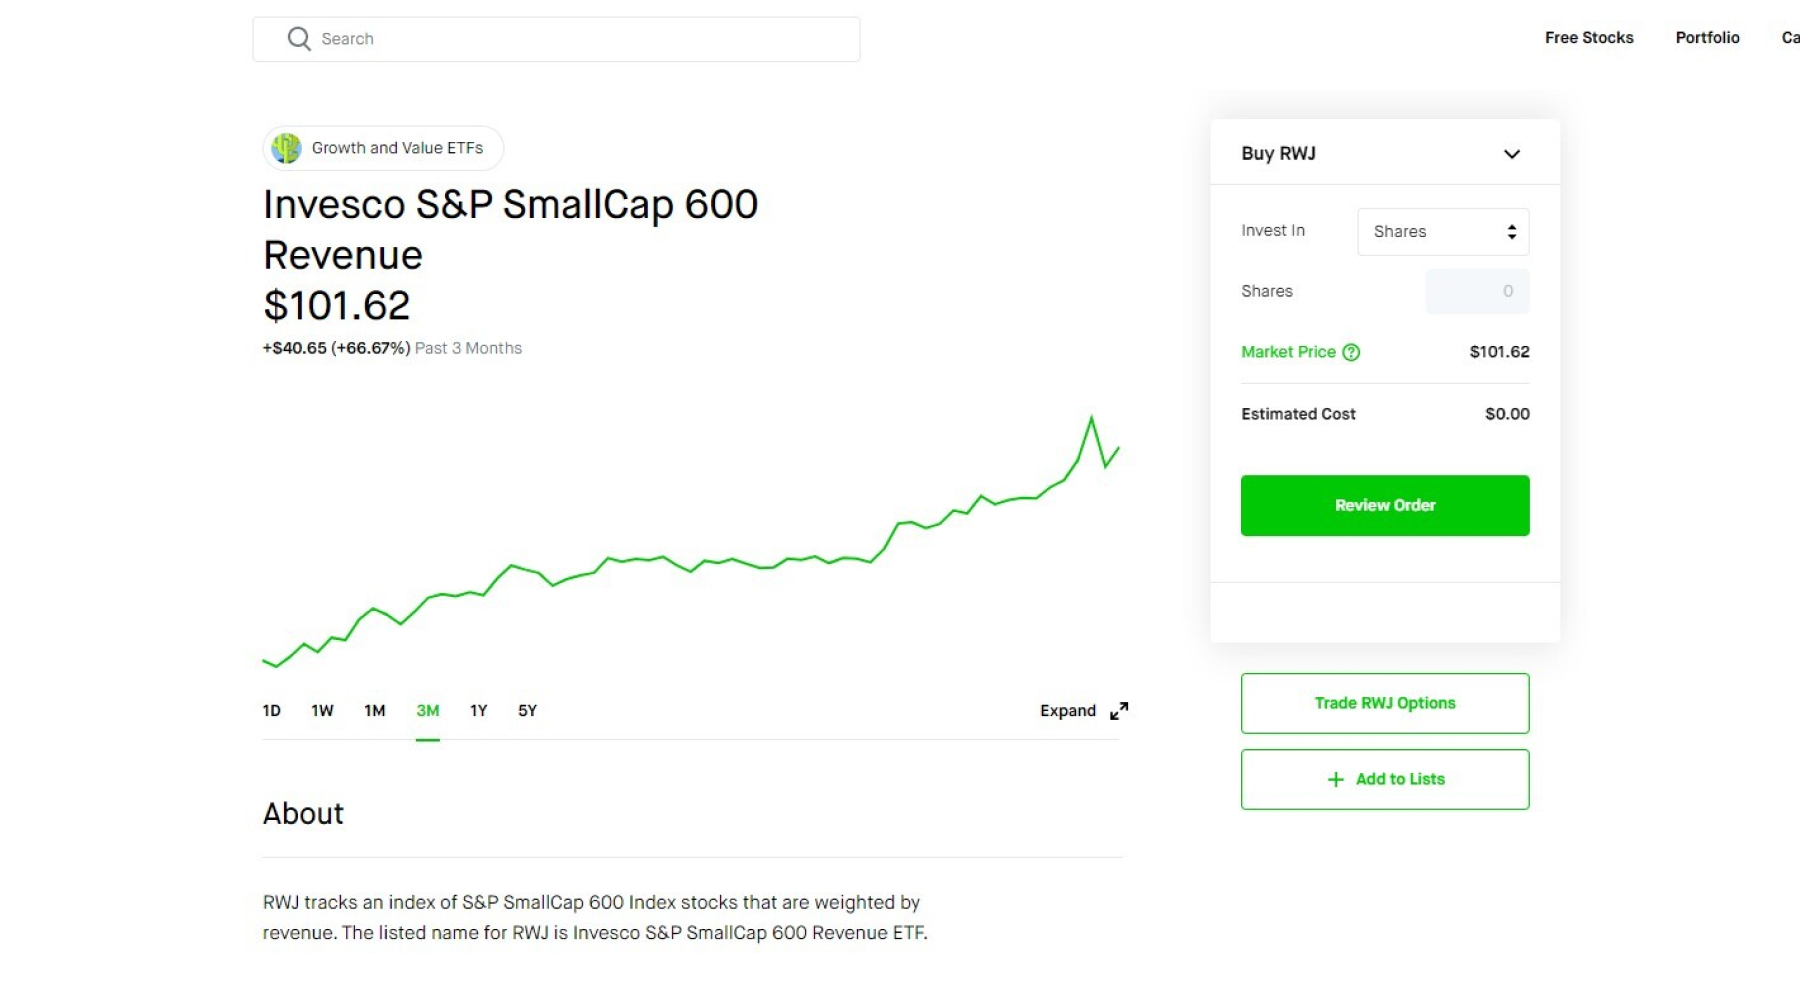Go to the Portfolio page
This screenshot has height=1000, width=1800.
pyautogui.click(x=1707, y=38)
